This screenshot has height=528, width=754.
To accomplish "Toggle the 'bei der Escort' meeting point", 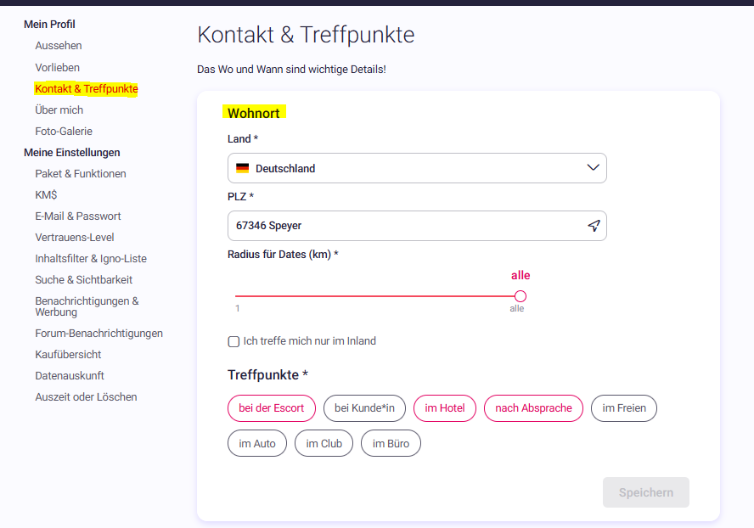I will coord(271,408).
